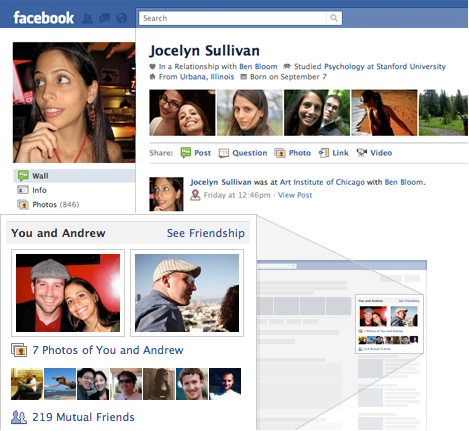Viewport: 469px width, 431px height.
Task: Click the Video camera icon in Share bar
Action: (362, 153)
